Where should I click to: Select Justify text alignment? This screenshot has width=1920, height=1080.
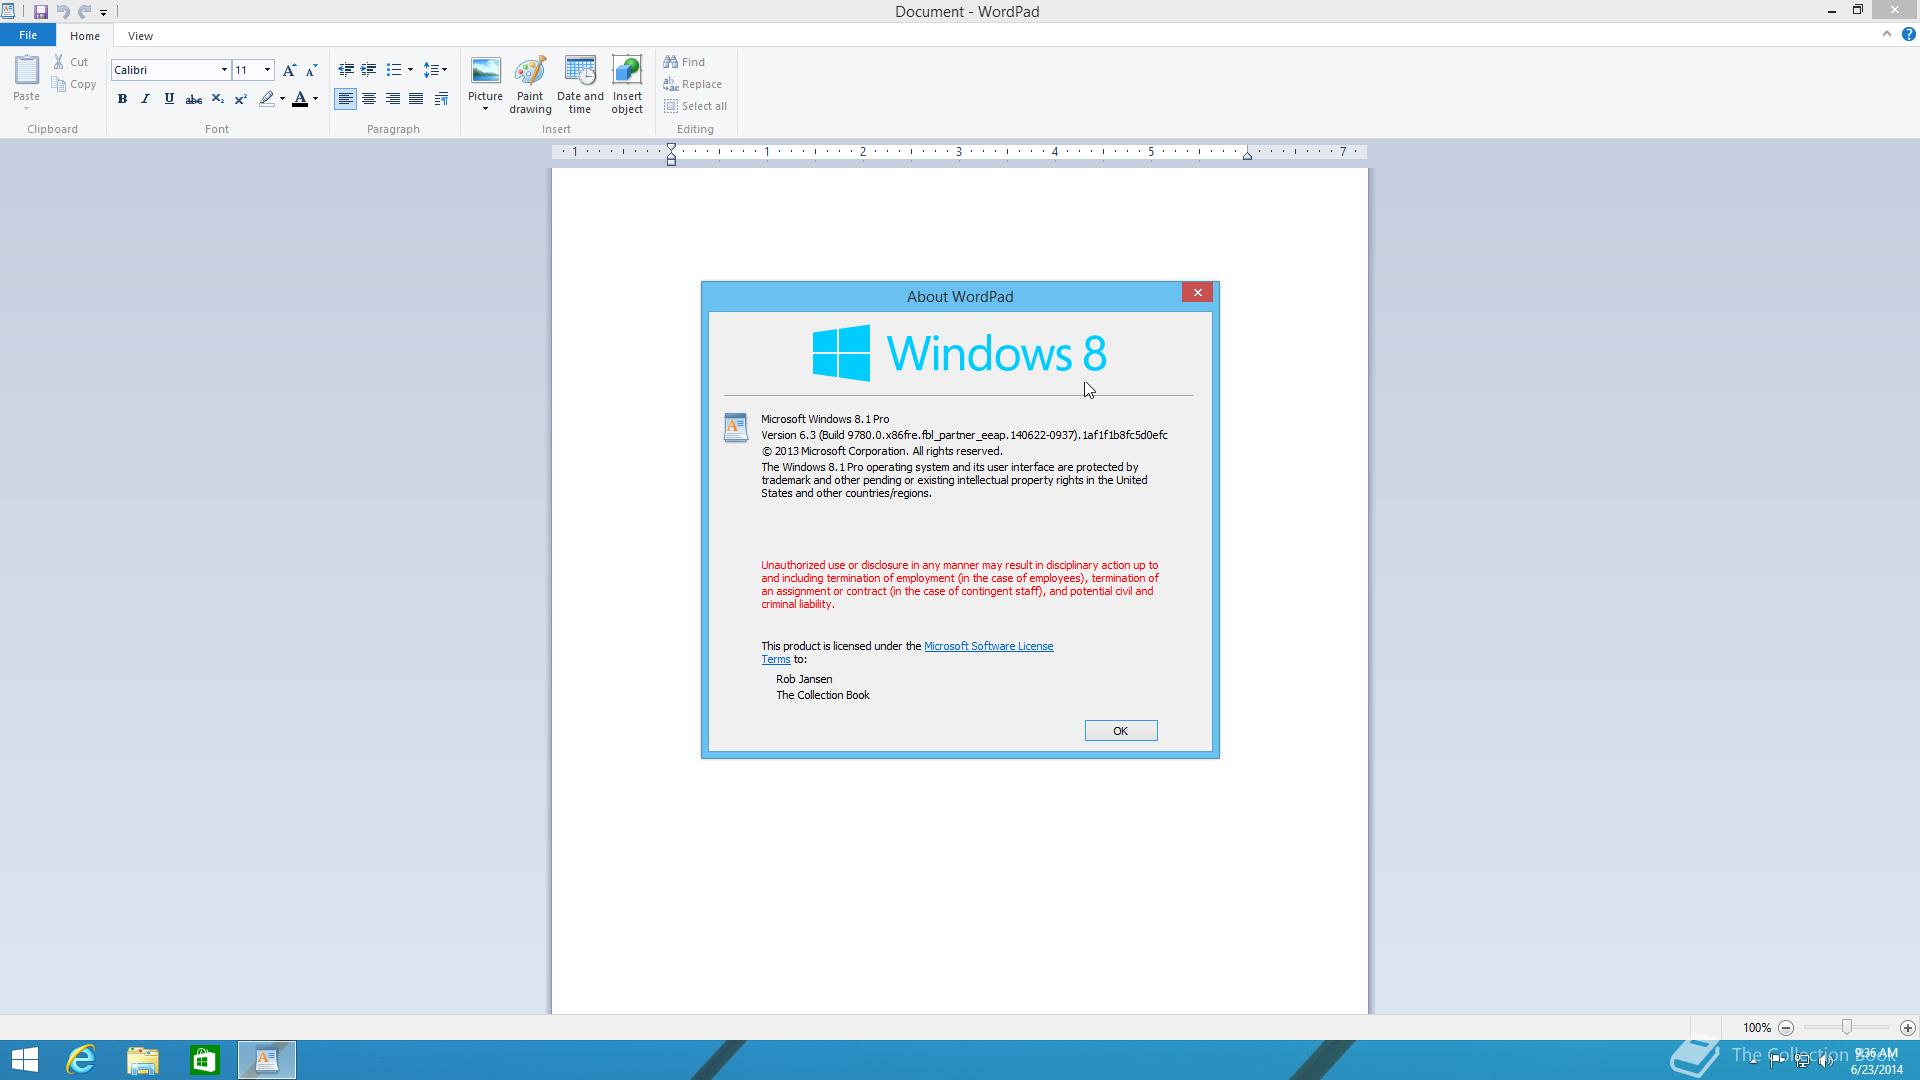[416, 99]
